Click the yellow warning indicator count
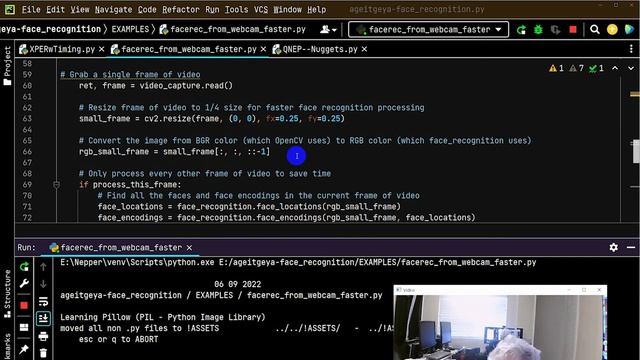The height and width of the screenshot is (360, 640). pyautogui.click(x=556, y=68)
